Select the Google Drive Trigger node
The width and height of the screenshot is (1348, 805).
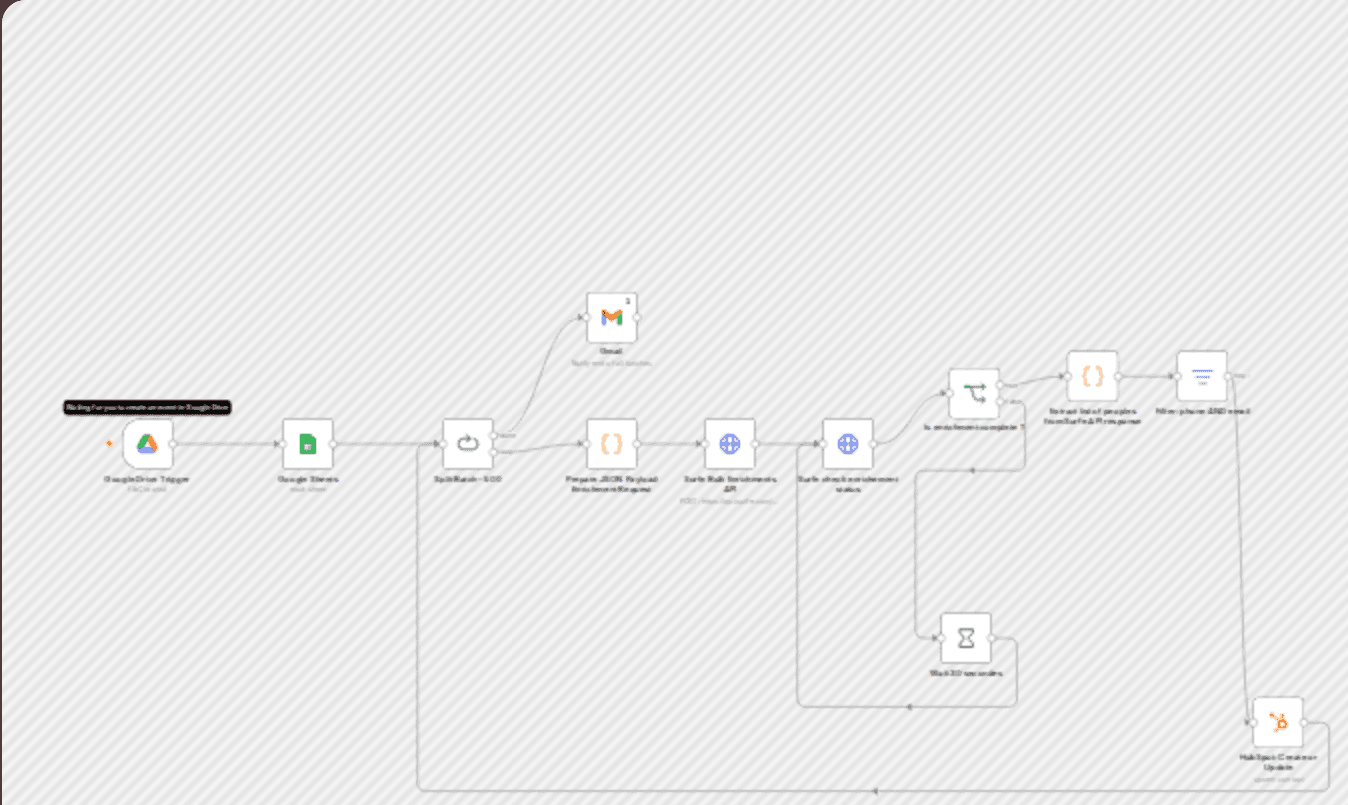pyautogui.click(x=148, y=443)
